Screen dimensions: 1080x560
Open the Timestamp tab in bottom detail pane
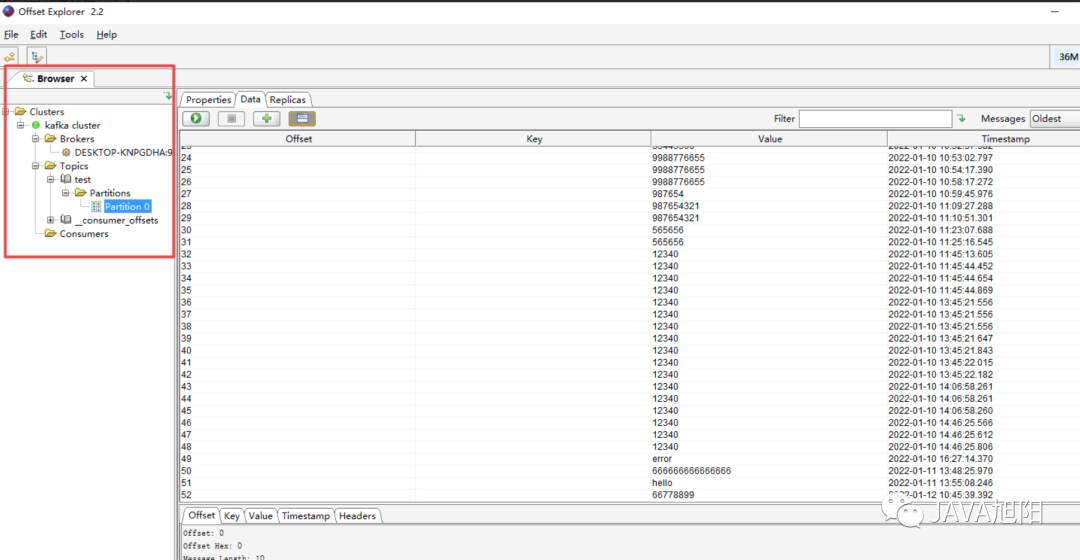[306, 516]
